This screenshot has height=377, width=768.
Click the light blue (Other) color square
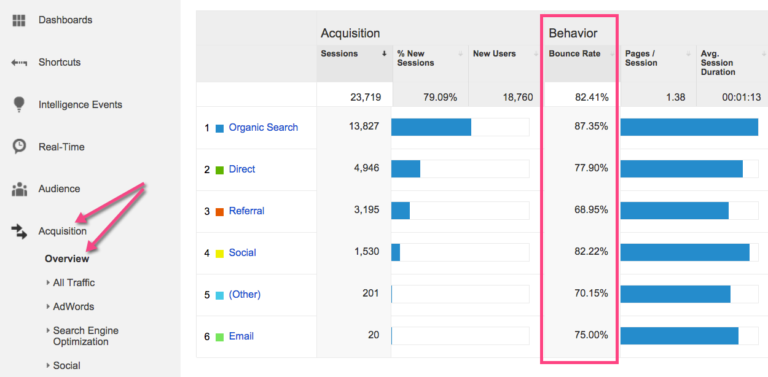(220, 295)
